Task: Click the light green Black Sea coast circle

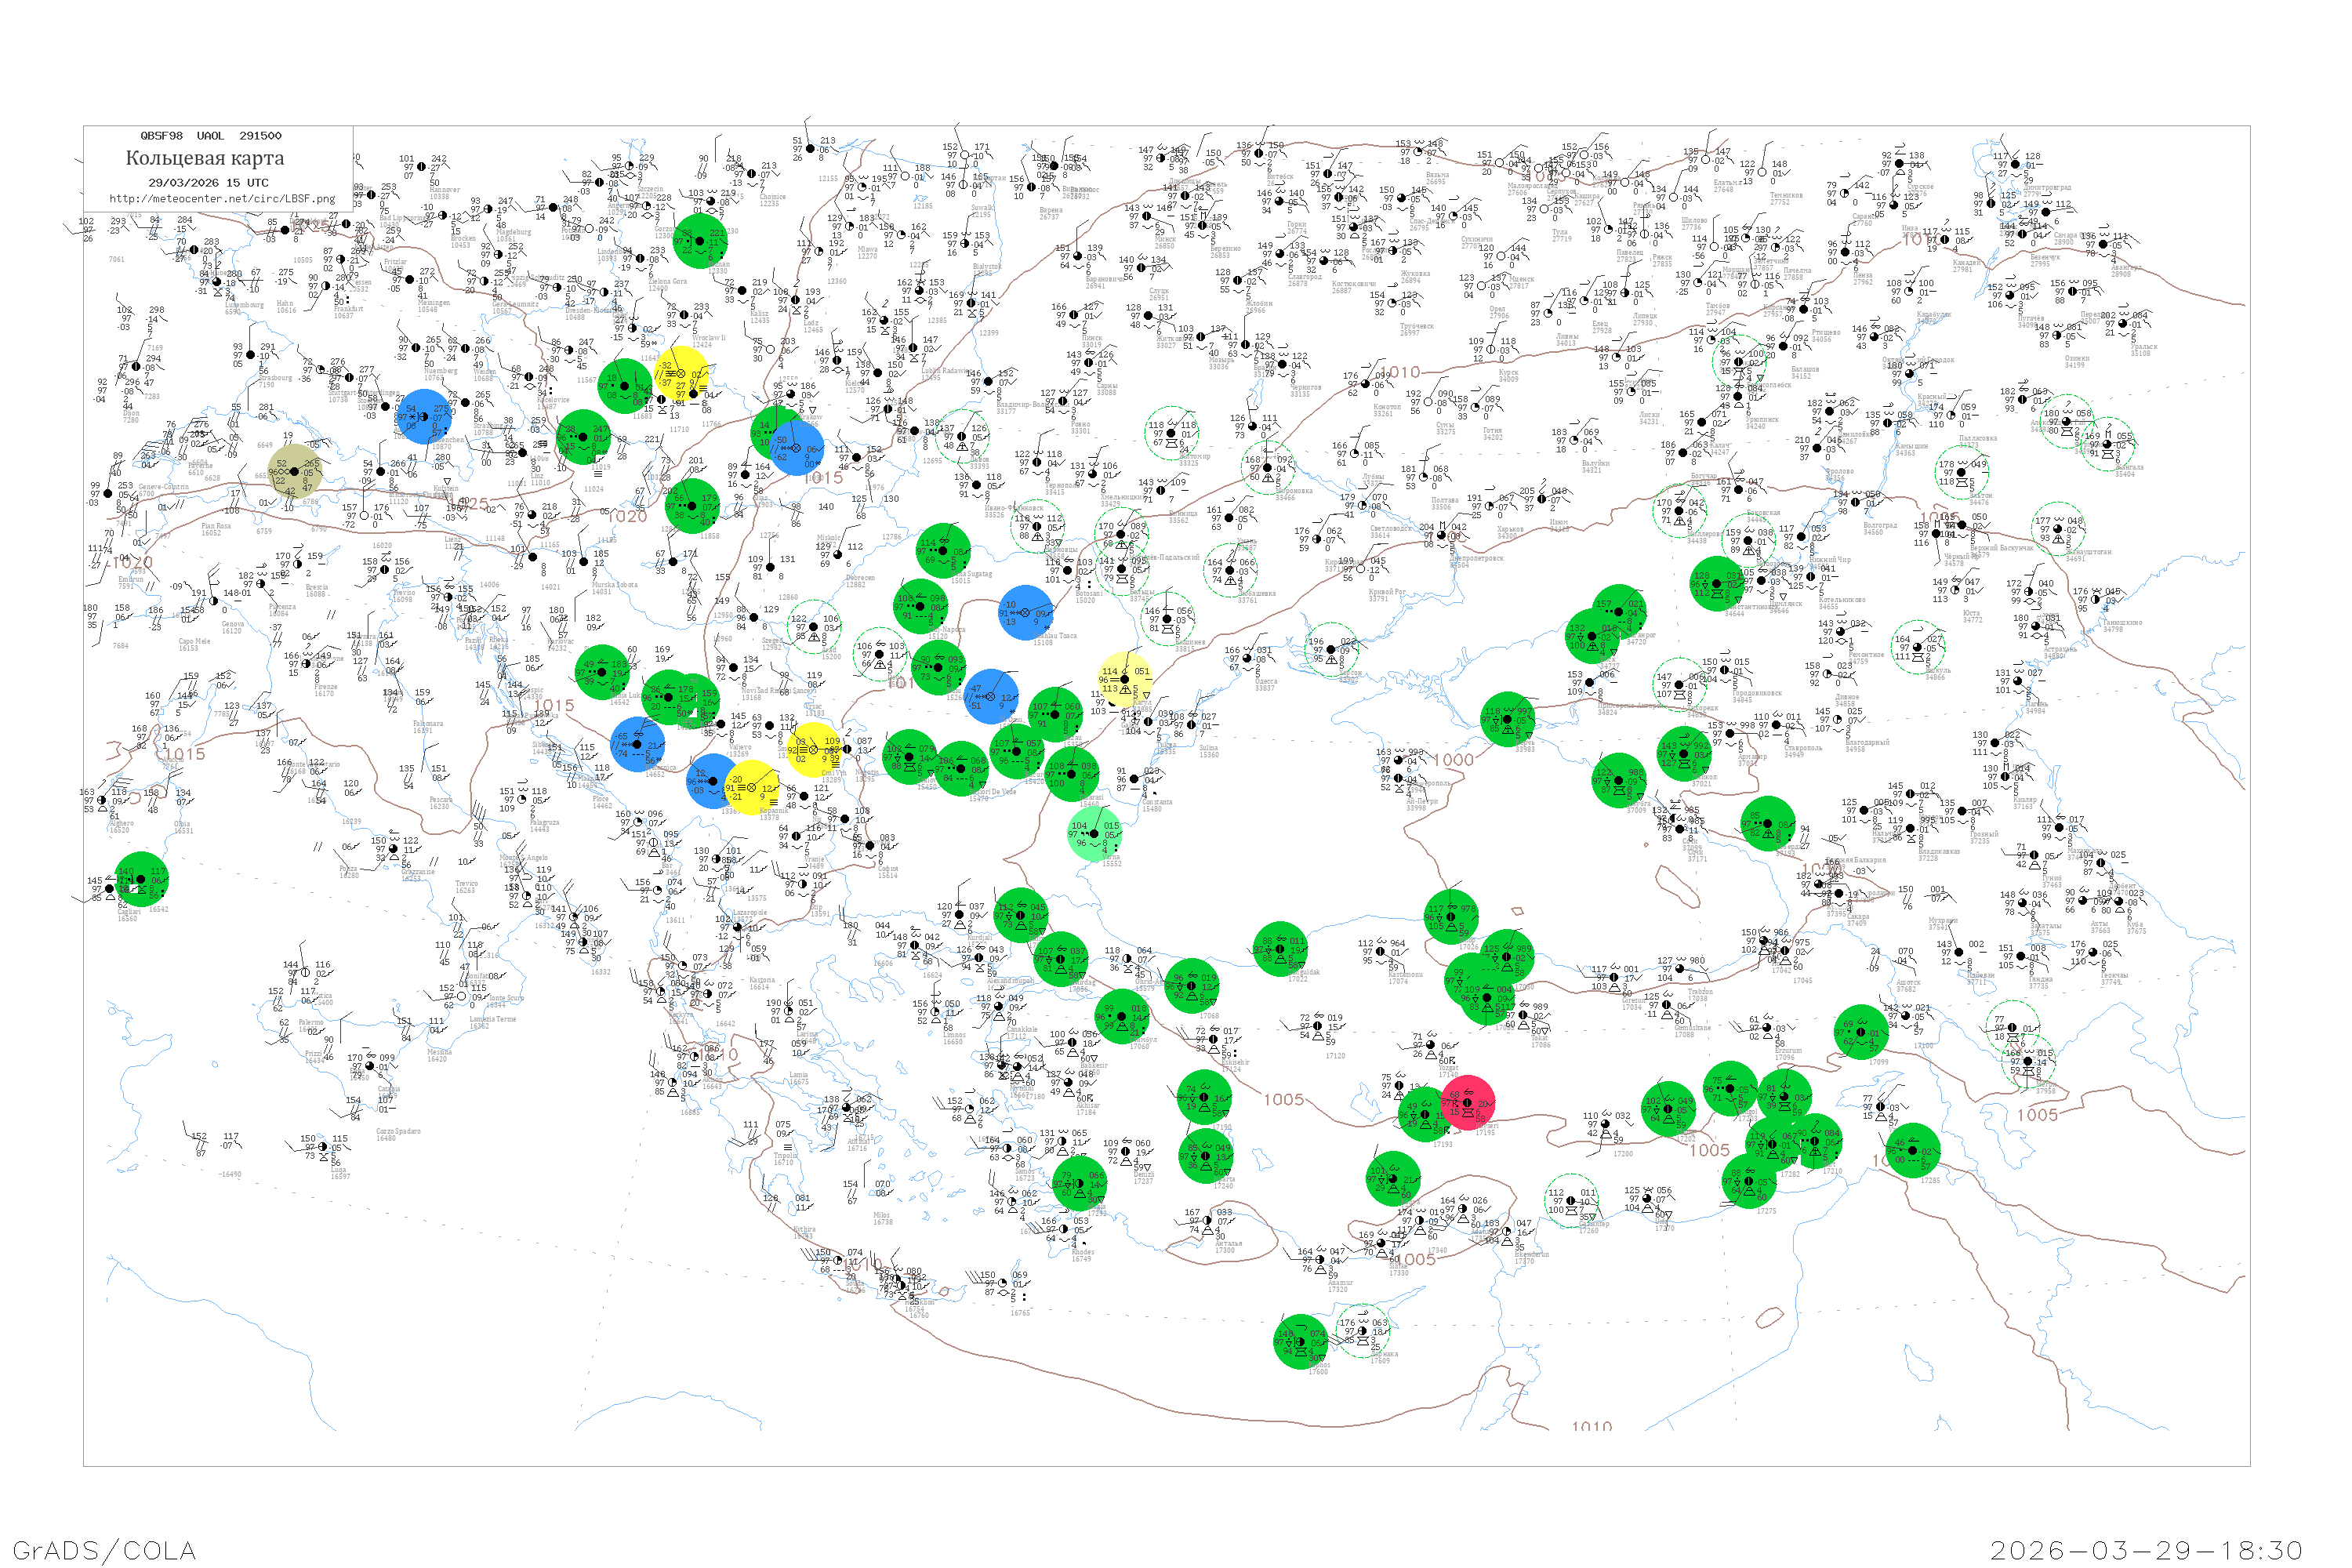Action: pos(1095,834)
